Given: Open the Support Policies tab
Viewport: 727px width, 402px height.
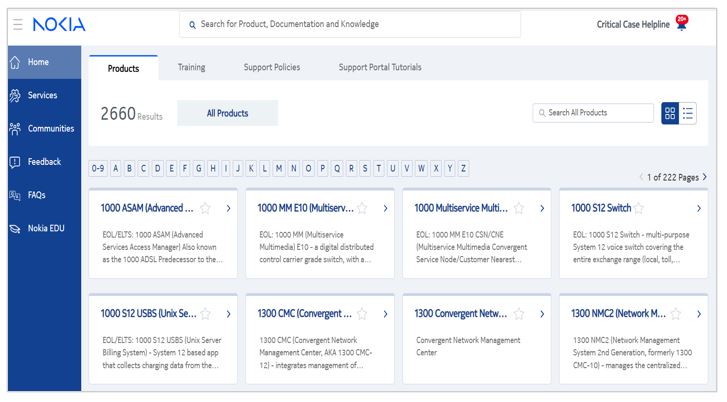Looking at the screenshot, I should [x=271, y=68].
